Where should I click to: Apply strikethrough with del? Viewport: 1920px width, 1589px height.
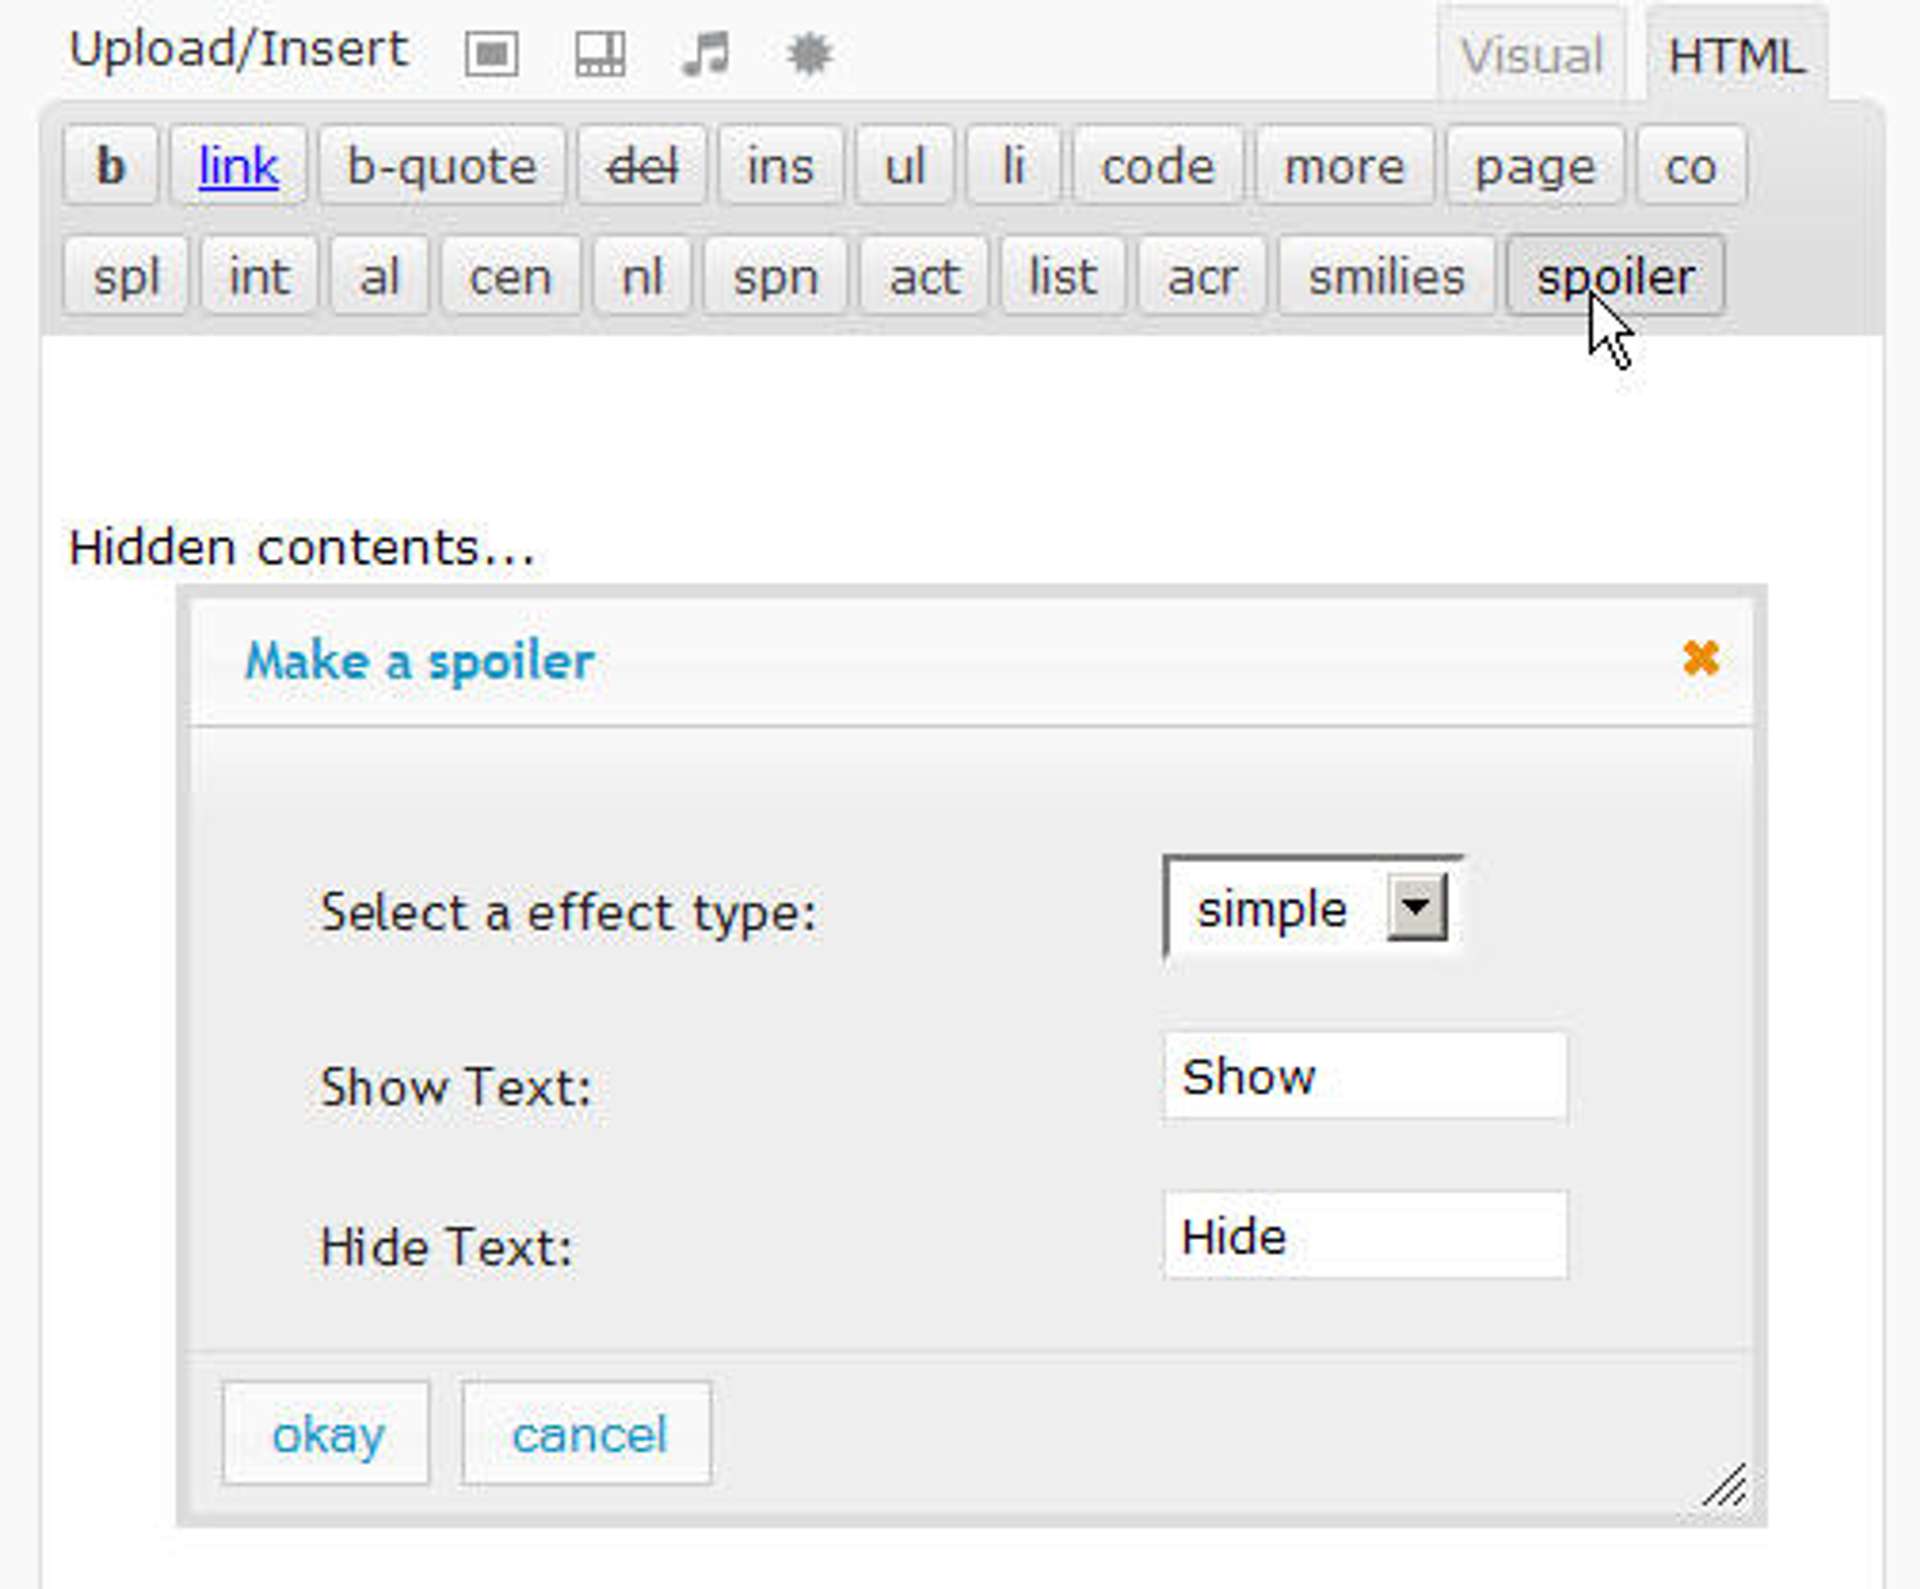[x=641, y=166]
